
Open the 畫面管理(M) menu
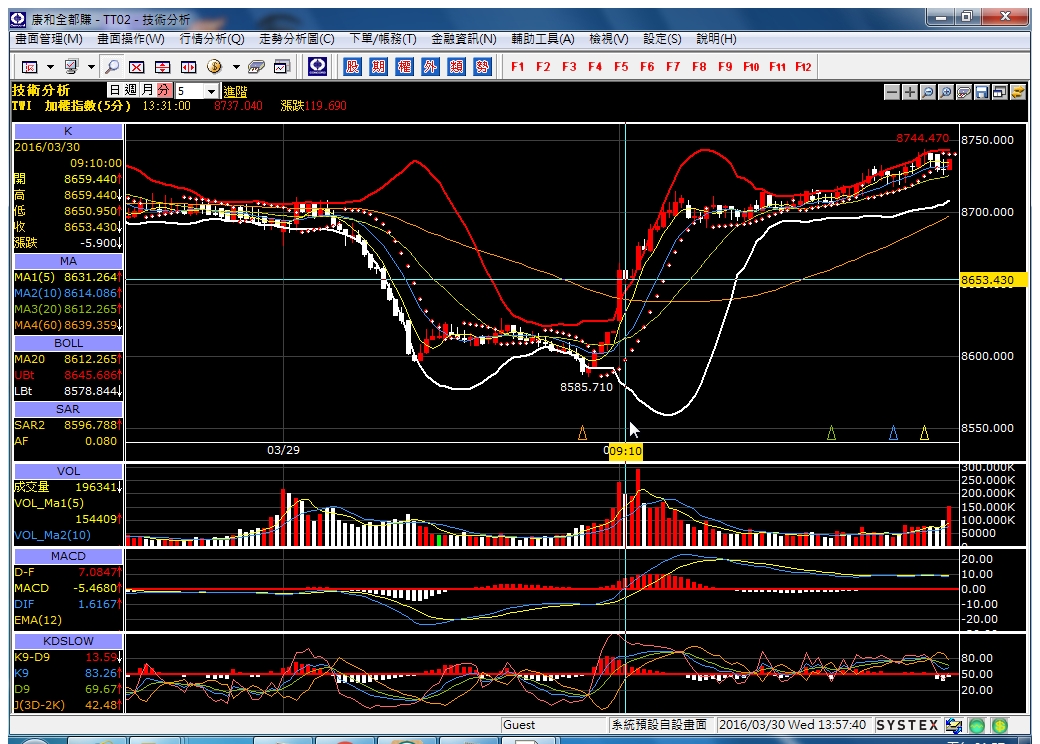[48, 39]
